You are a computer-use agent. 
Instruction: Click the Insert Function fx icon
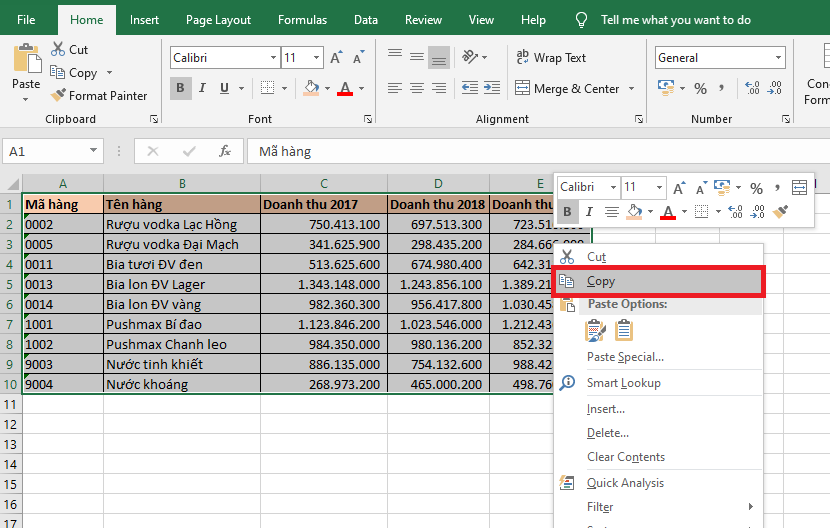pyautogui.click(x=225, y=151)
